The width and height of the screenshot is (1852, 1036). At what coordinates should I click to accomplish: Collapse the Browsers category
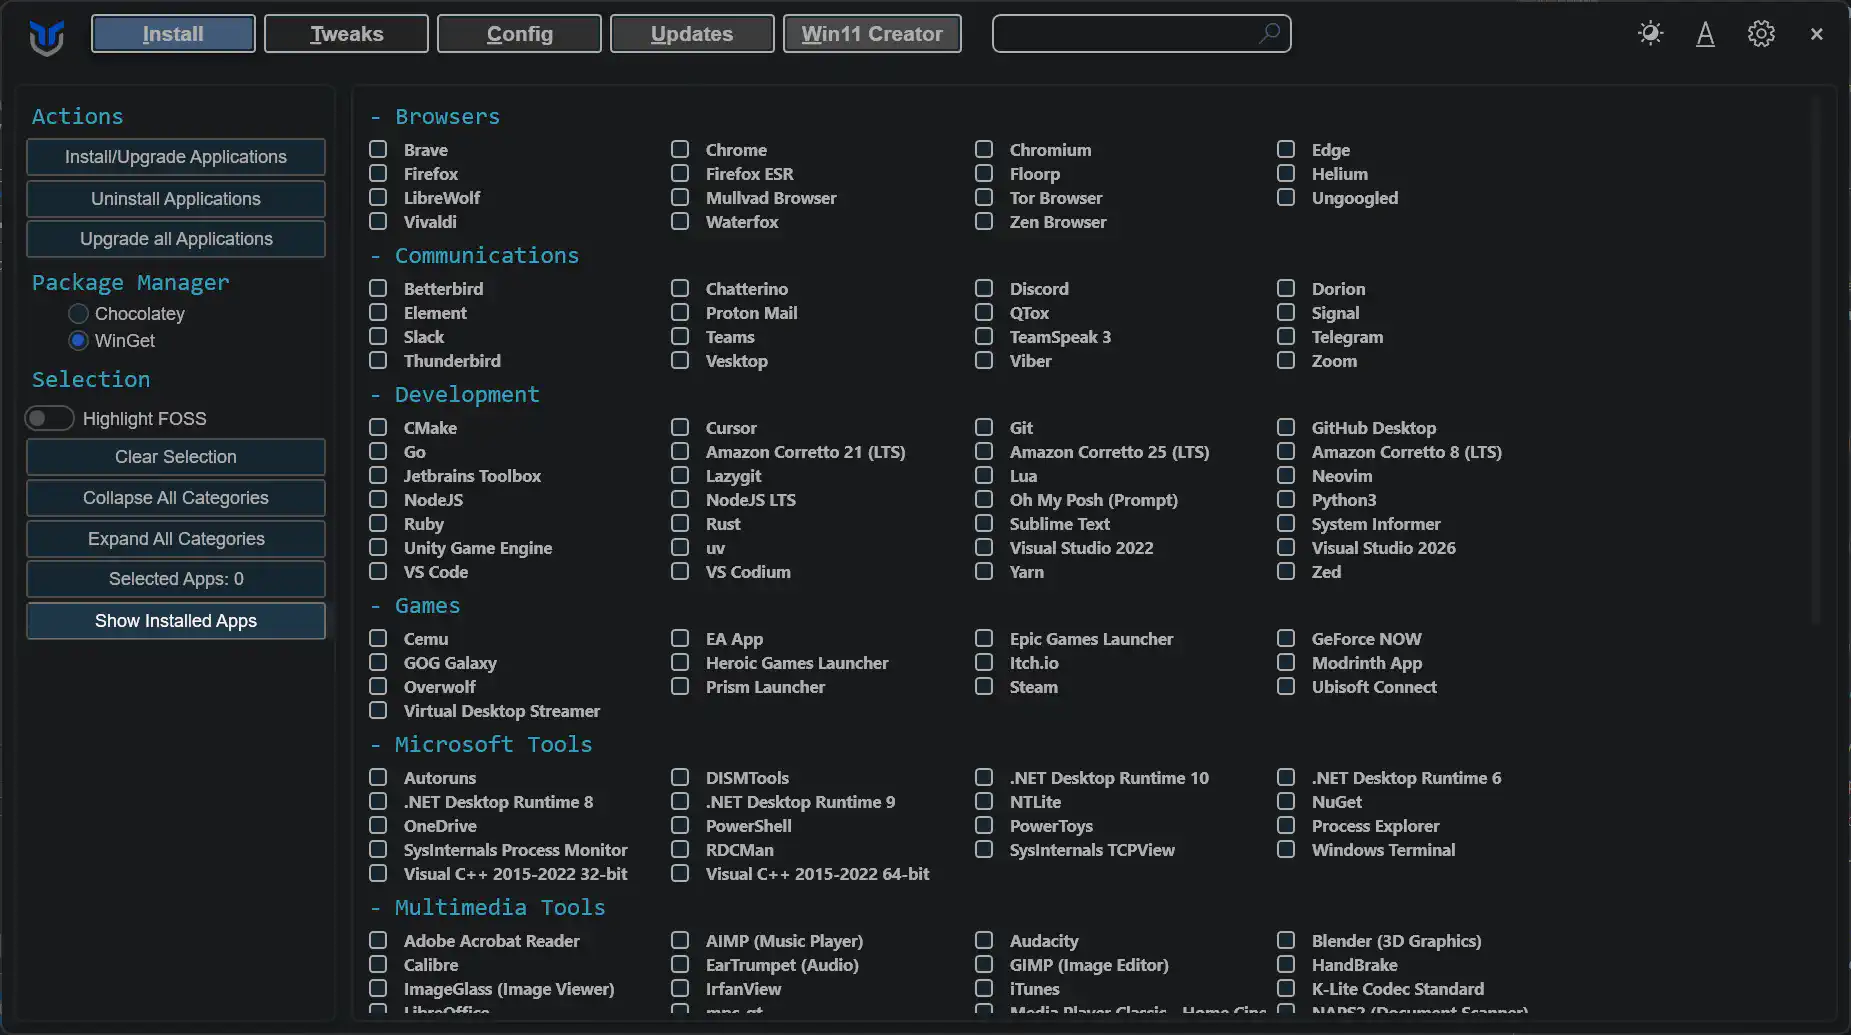pos(435,116)
